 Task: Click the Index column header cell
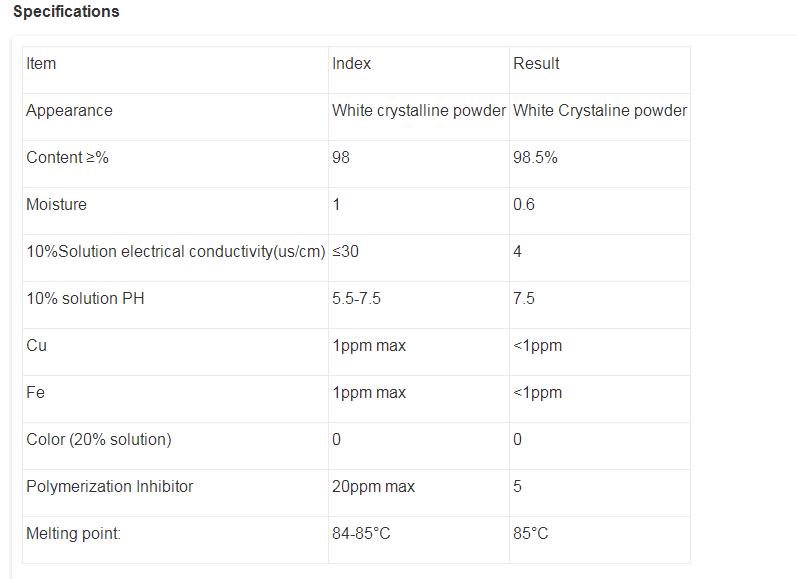[x=351, y=64]
